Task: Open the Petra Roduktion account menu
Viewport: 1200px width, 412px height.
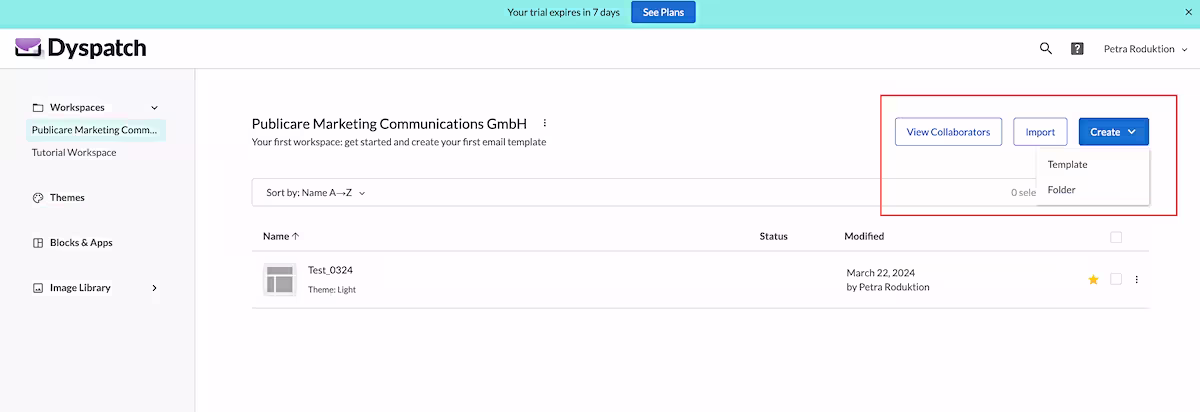Action: pos(1144,48)
